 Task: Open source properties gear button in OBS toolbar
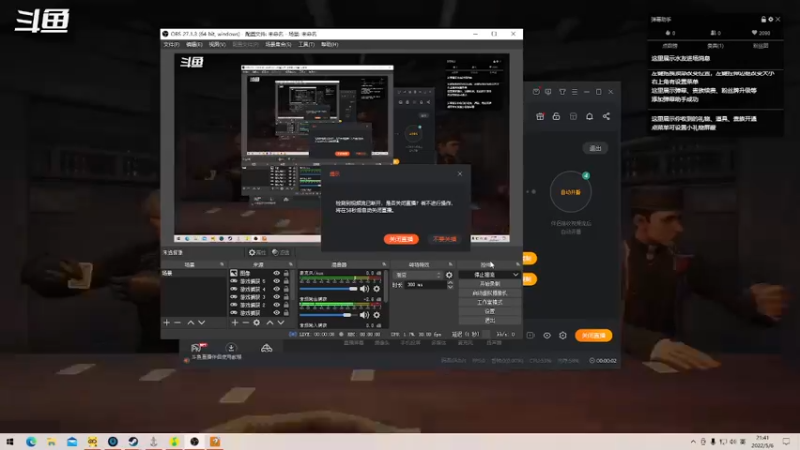tap(257, 253)
